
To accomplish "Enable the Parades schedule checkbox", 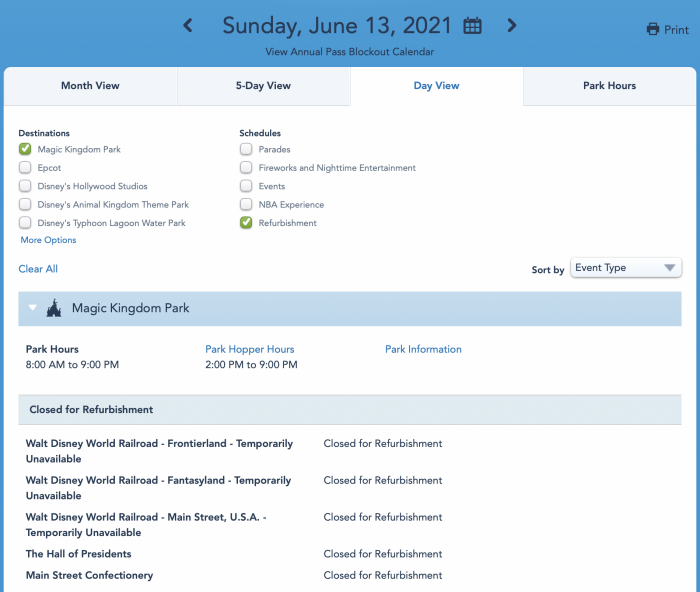I will (246, 149).
